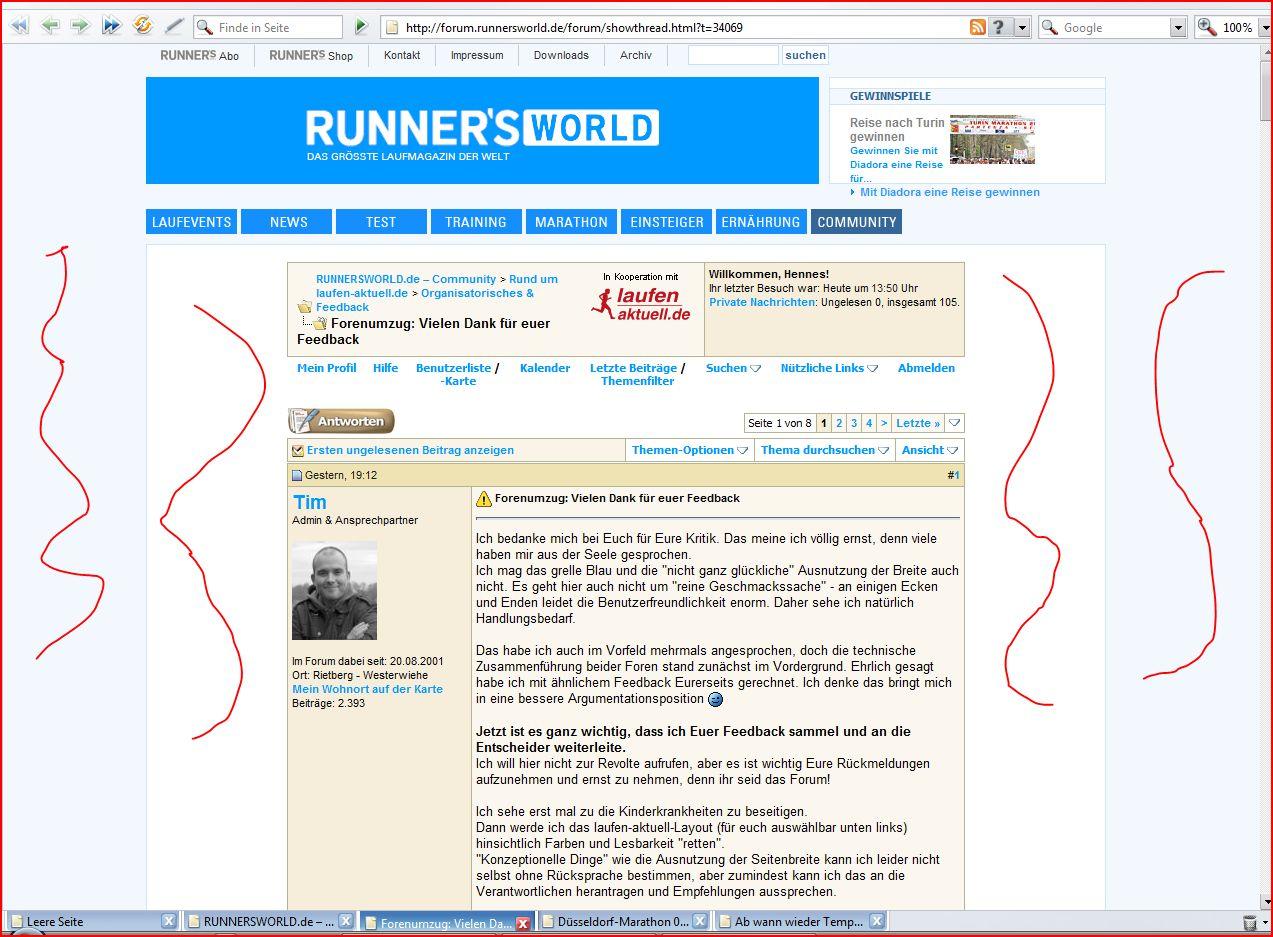Click the fast forward toolbar button
Viewport: 1273px width, 937px height.
111,27
